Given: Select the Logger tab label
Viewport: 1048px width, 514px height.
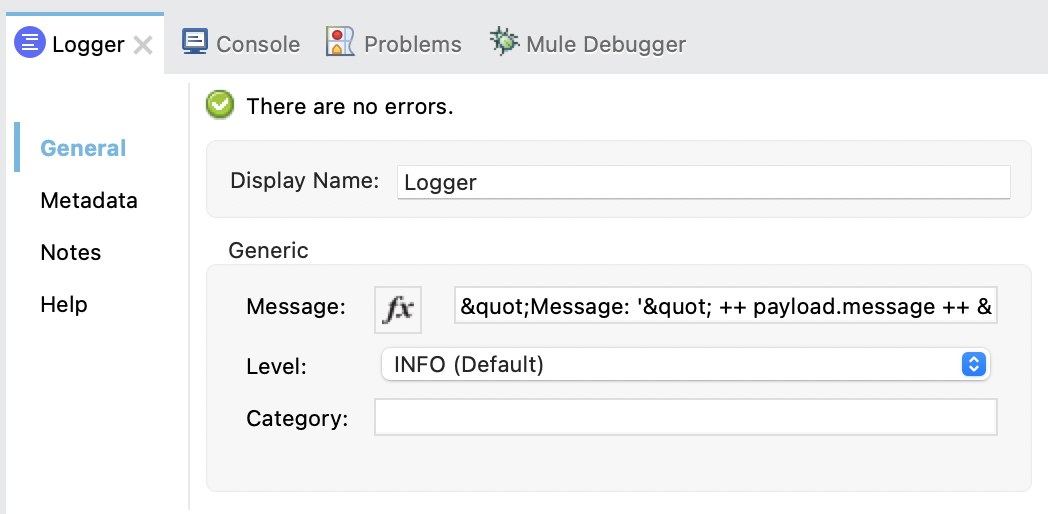Looking at the screenshot, I should point(88,44).
